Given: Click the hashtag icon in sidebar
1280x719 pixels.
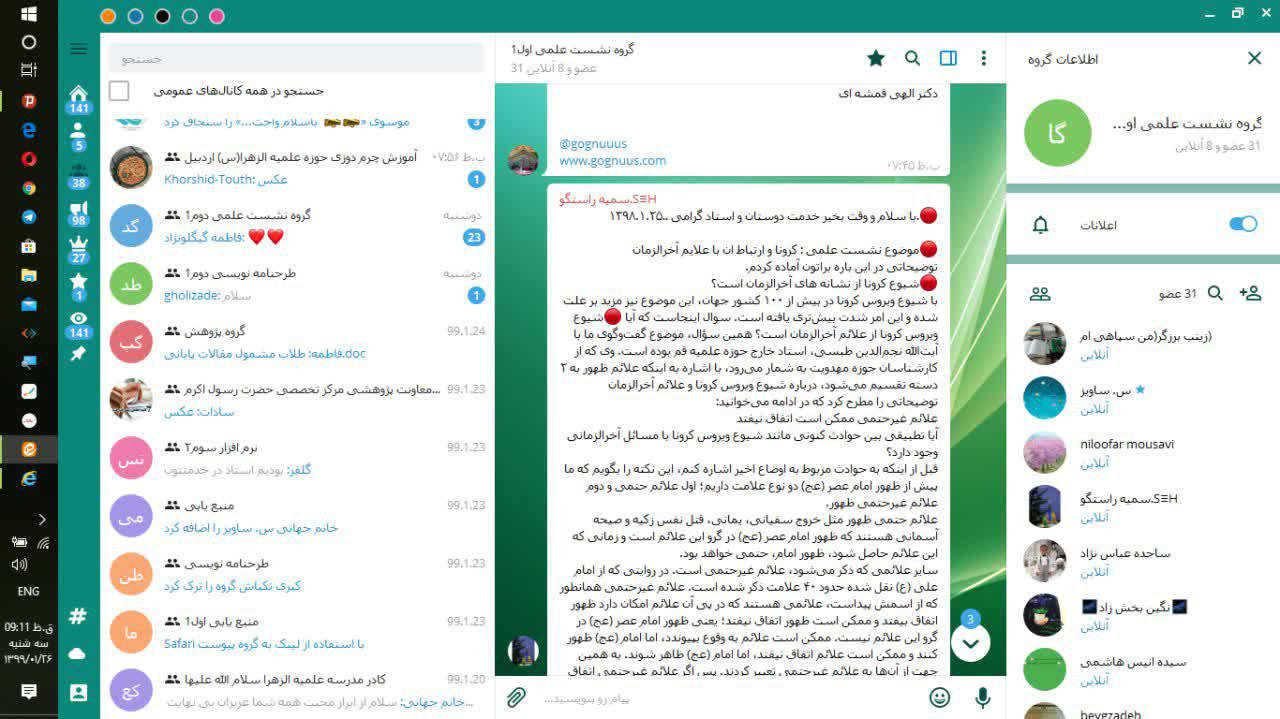Looking at the screenshot, I should pos(78,616).
